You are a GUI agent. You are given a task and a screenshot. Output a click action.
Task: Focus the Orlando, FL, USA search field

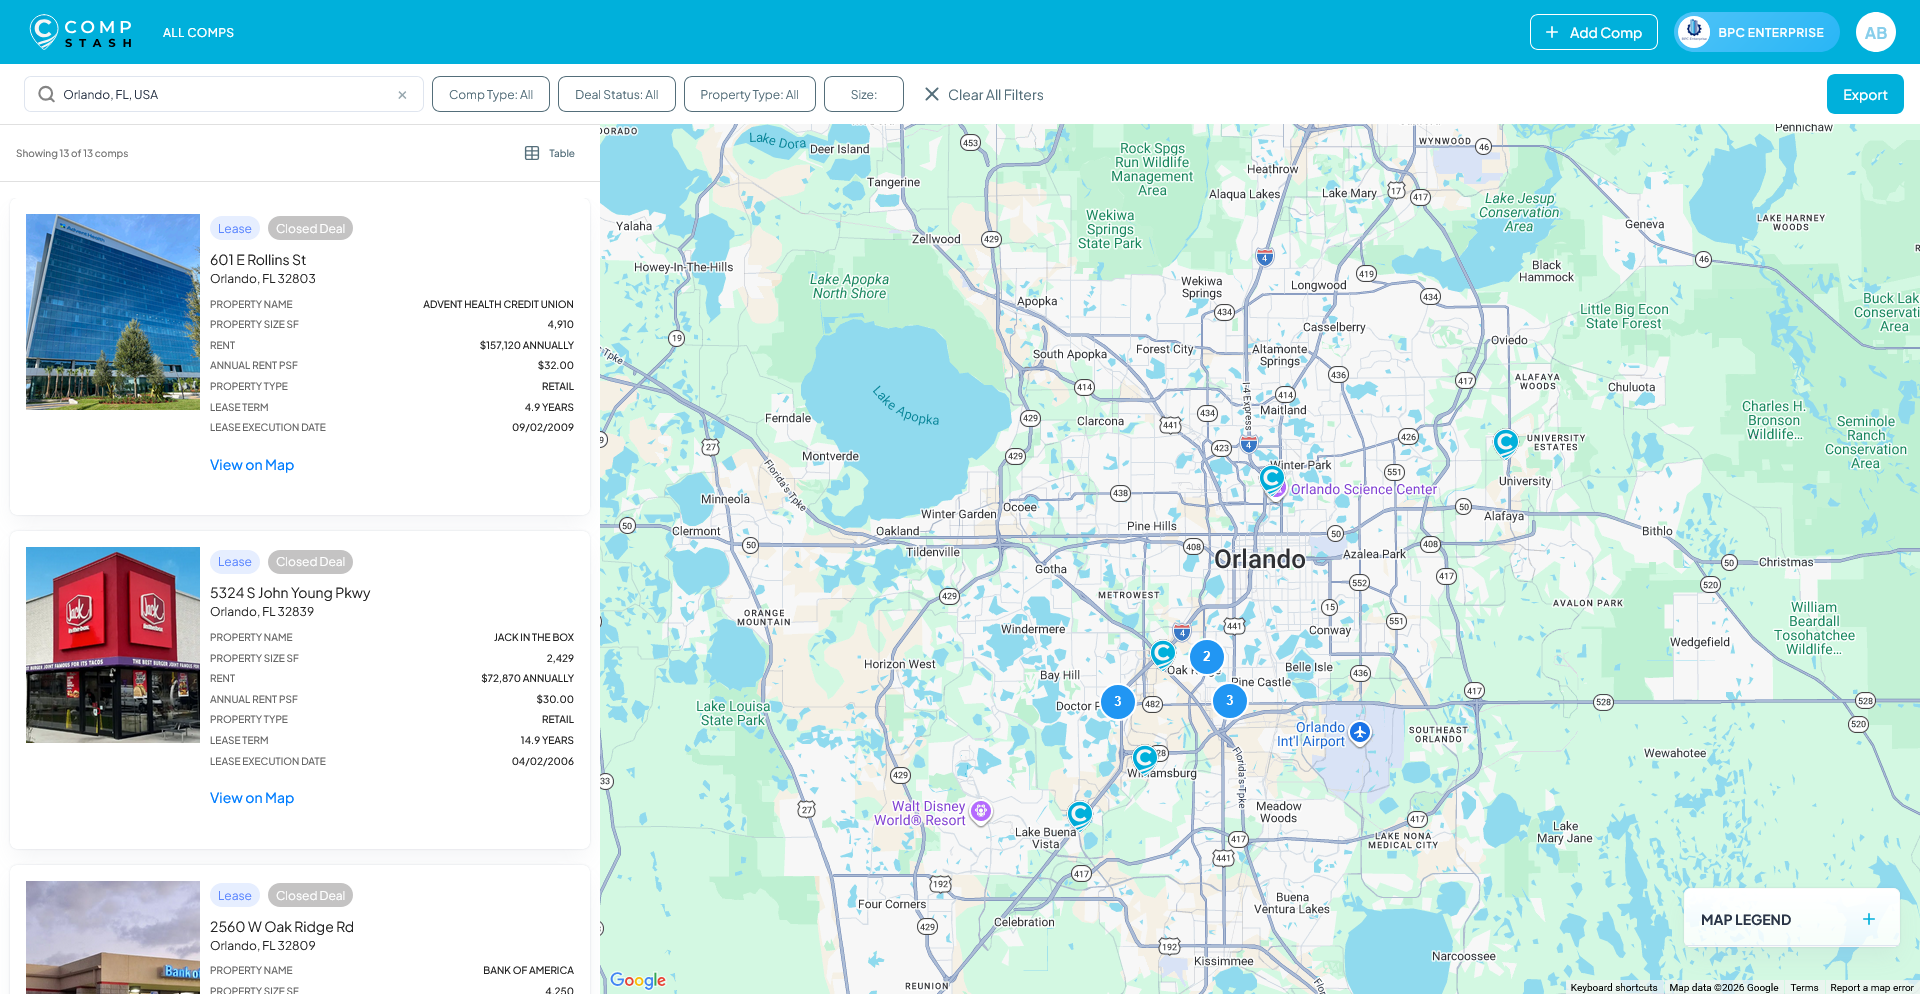224,94
